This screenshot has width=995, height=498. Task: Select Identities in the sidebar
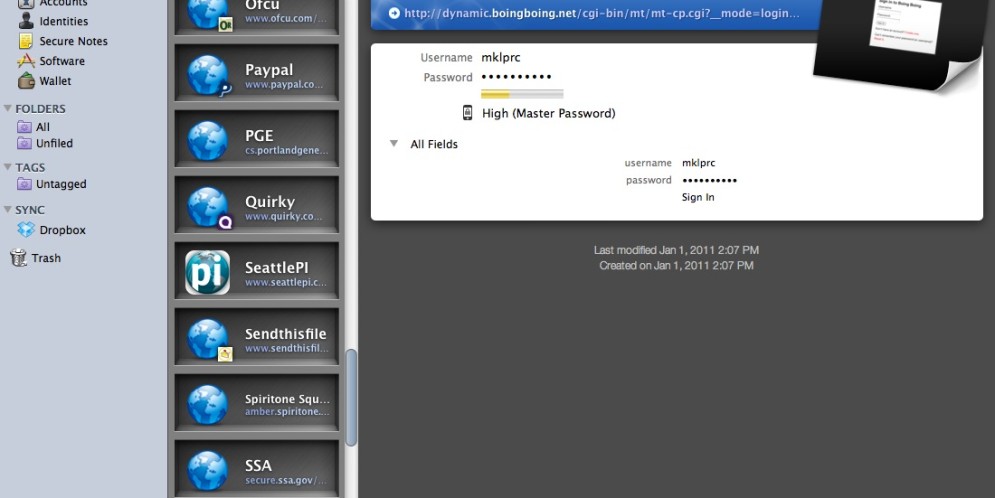[63, 21]
